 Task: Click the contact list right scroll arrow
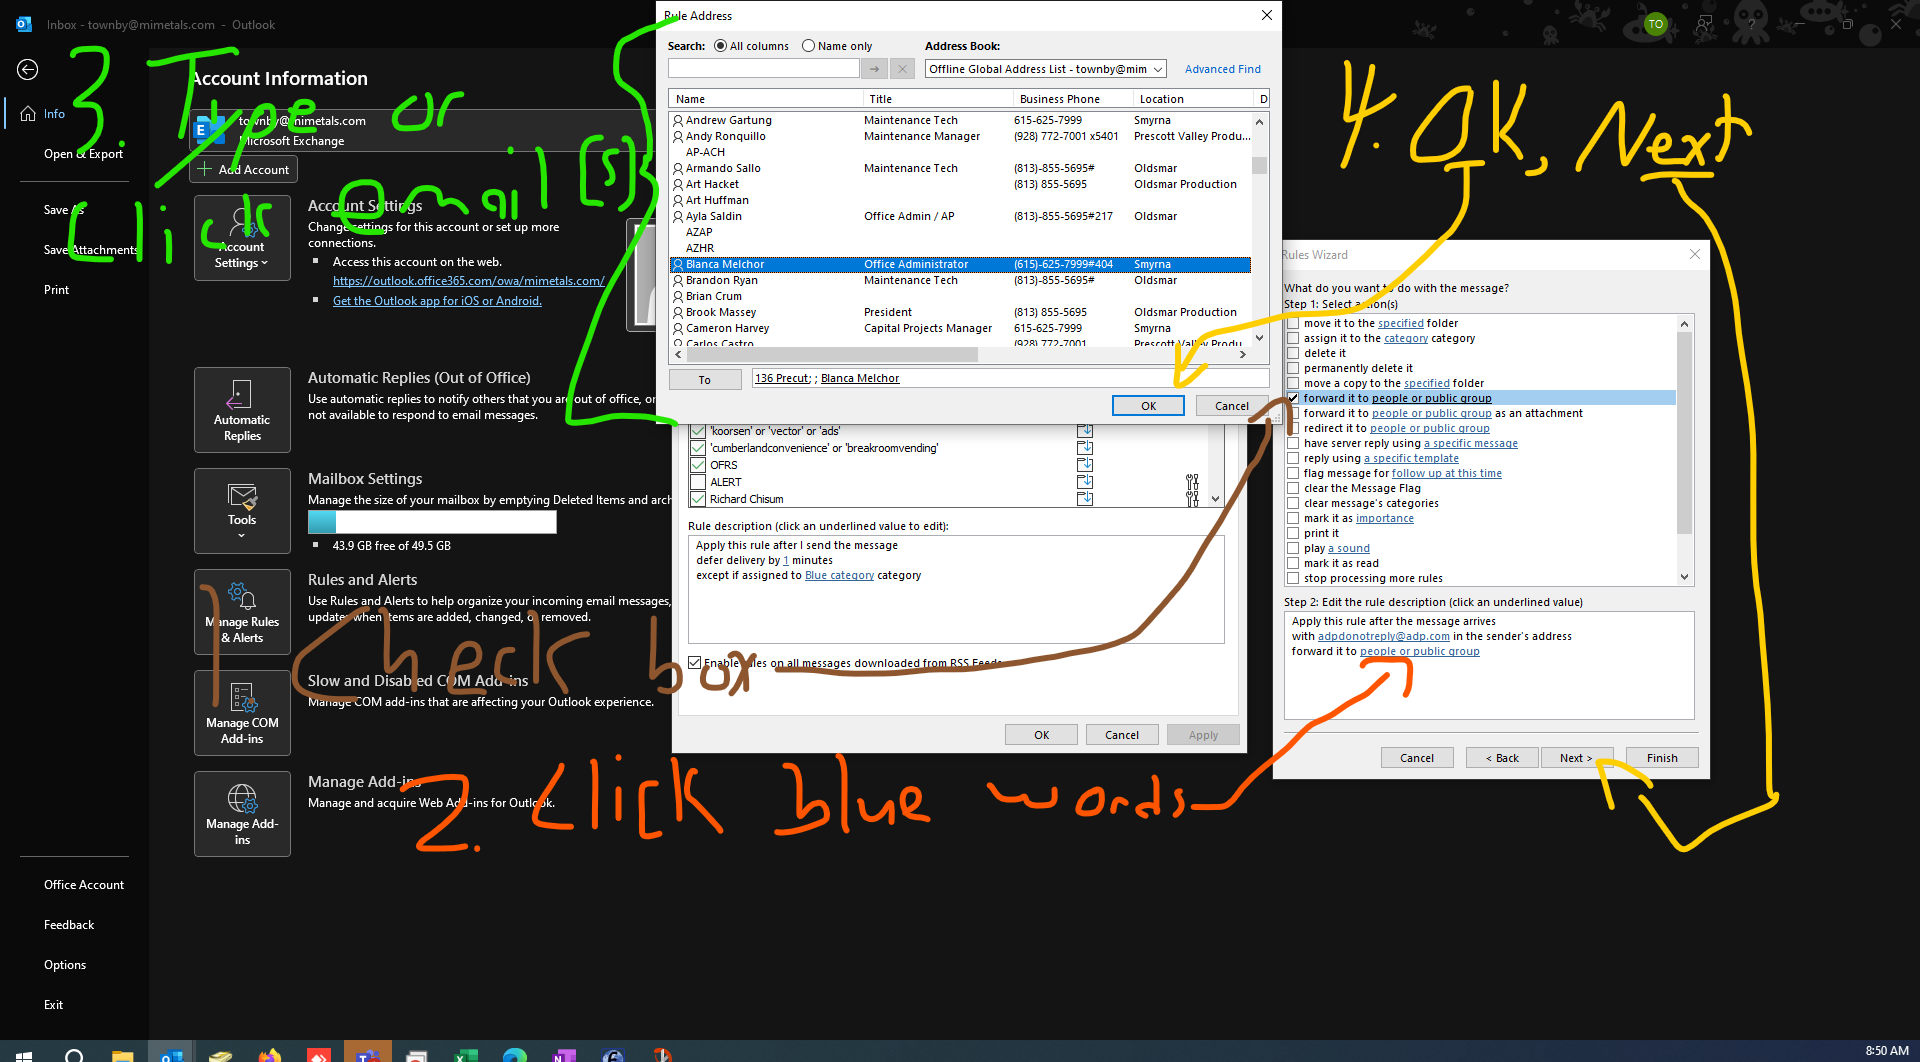1243,354
